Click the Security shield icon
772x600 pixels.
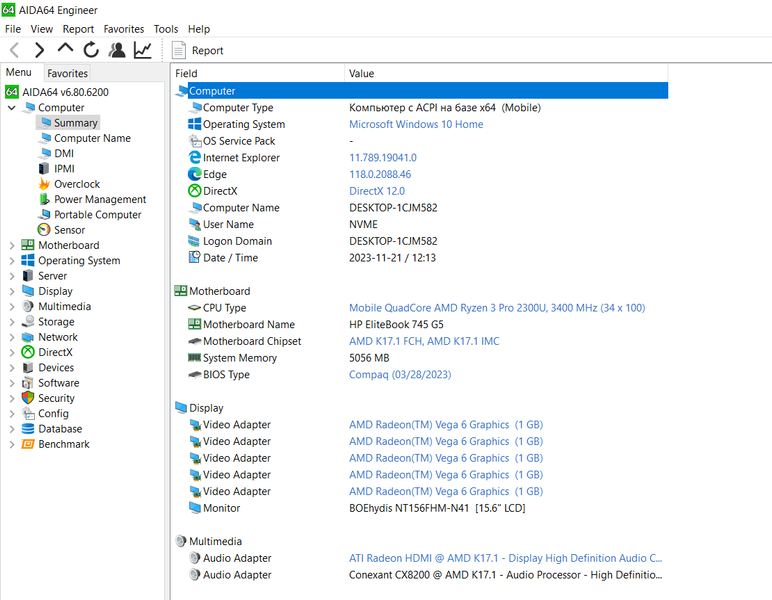click(x=28, y=398)
